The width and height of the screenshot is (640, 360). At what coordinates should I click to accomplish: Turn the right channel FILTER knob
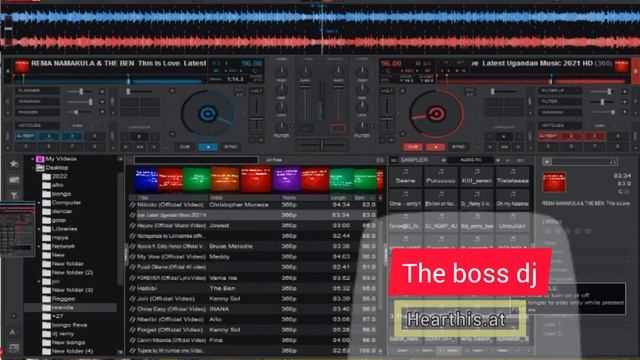(362, 127)
